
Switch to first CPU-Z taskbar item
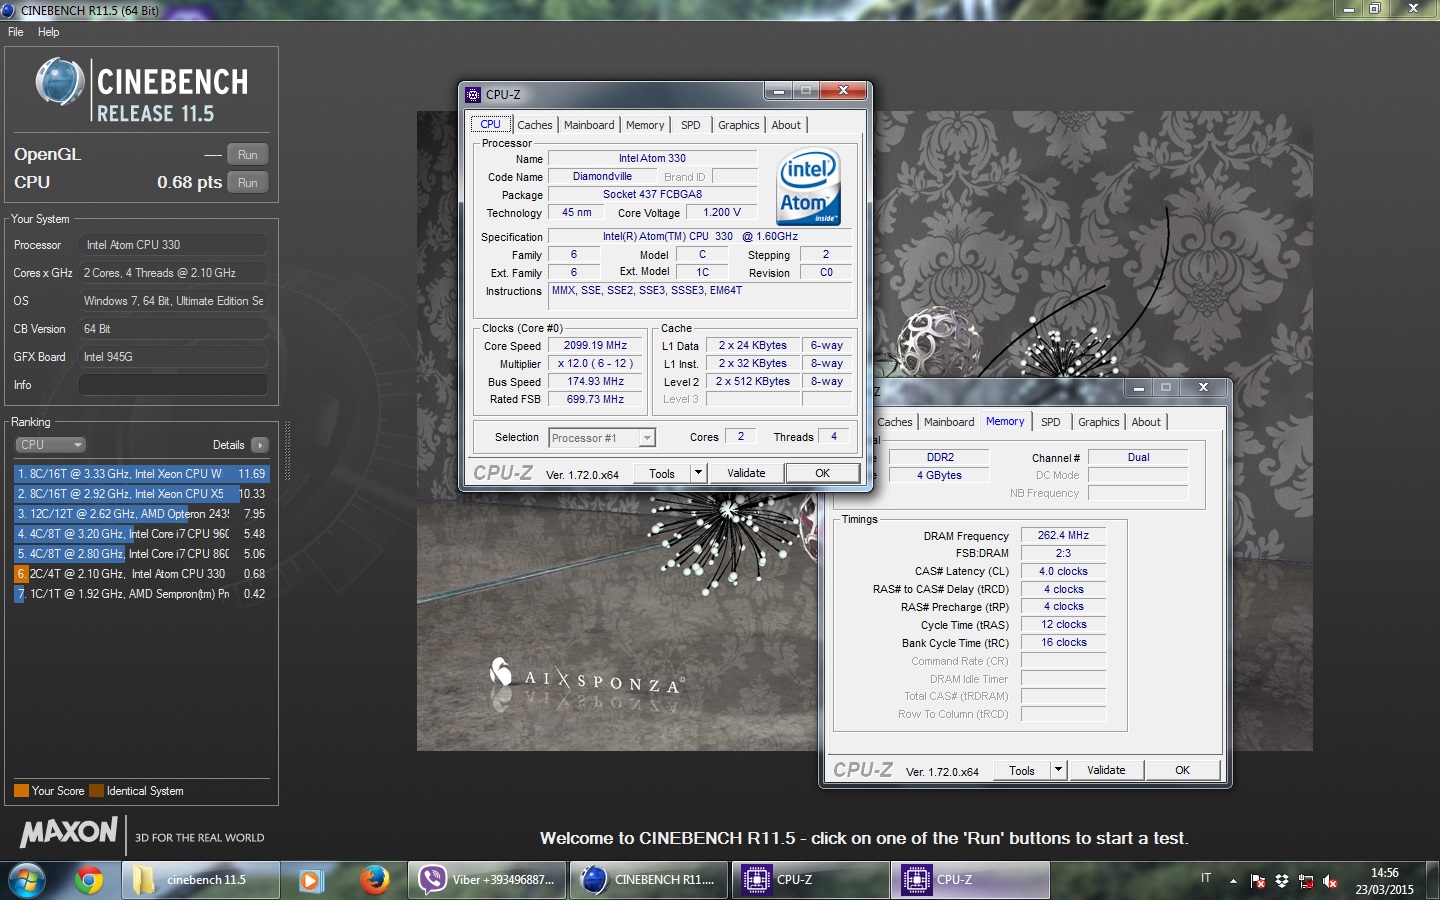[811, 881]
